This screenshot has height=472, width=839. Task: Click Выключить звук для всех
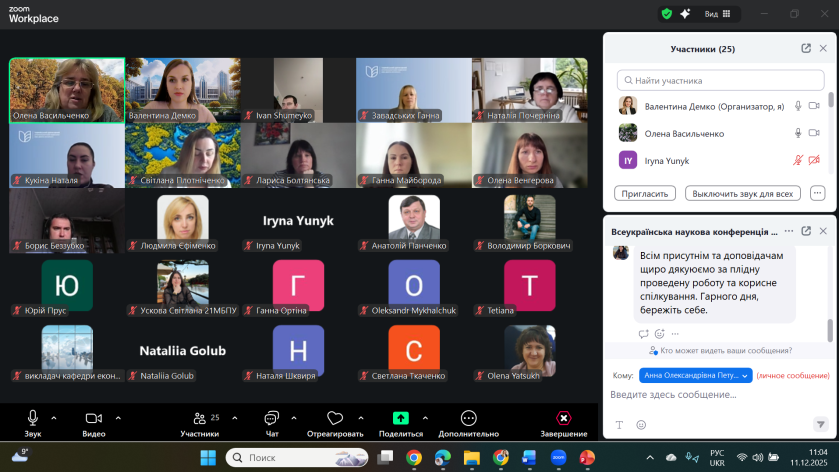click(x=743, y=193)
